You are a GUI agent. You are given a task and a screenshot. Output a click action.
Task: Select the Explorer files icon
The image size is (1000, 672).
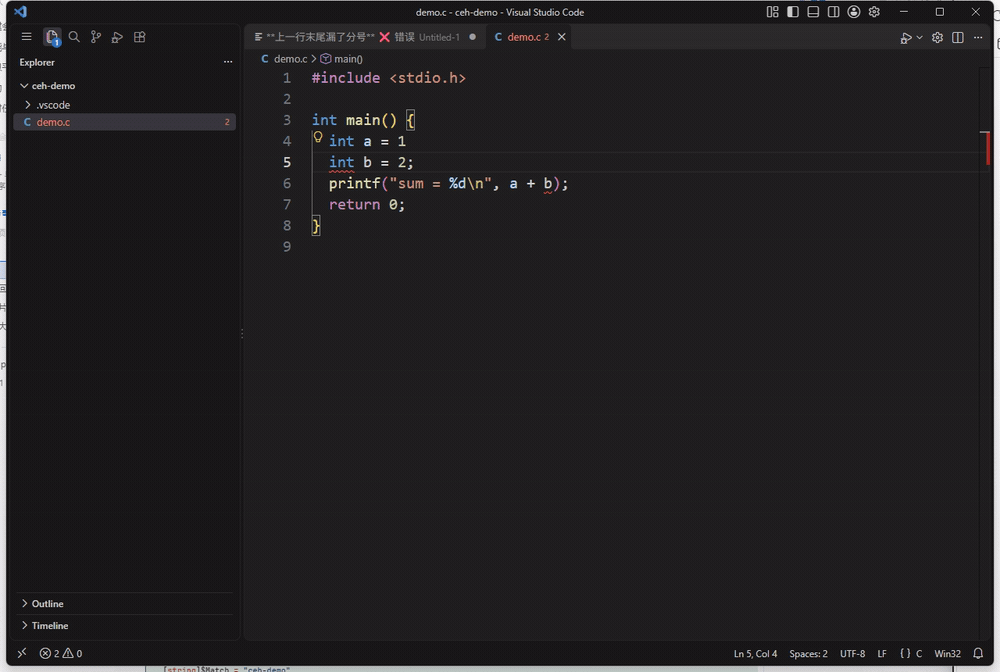(x=52, y=37)
